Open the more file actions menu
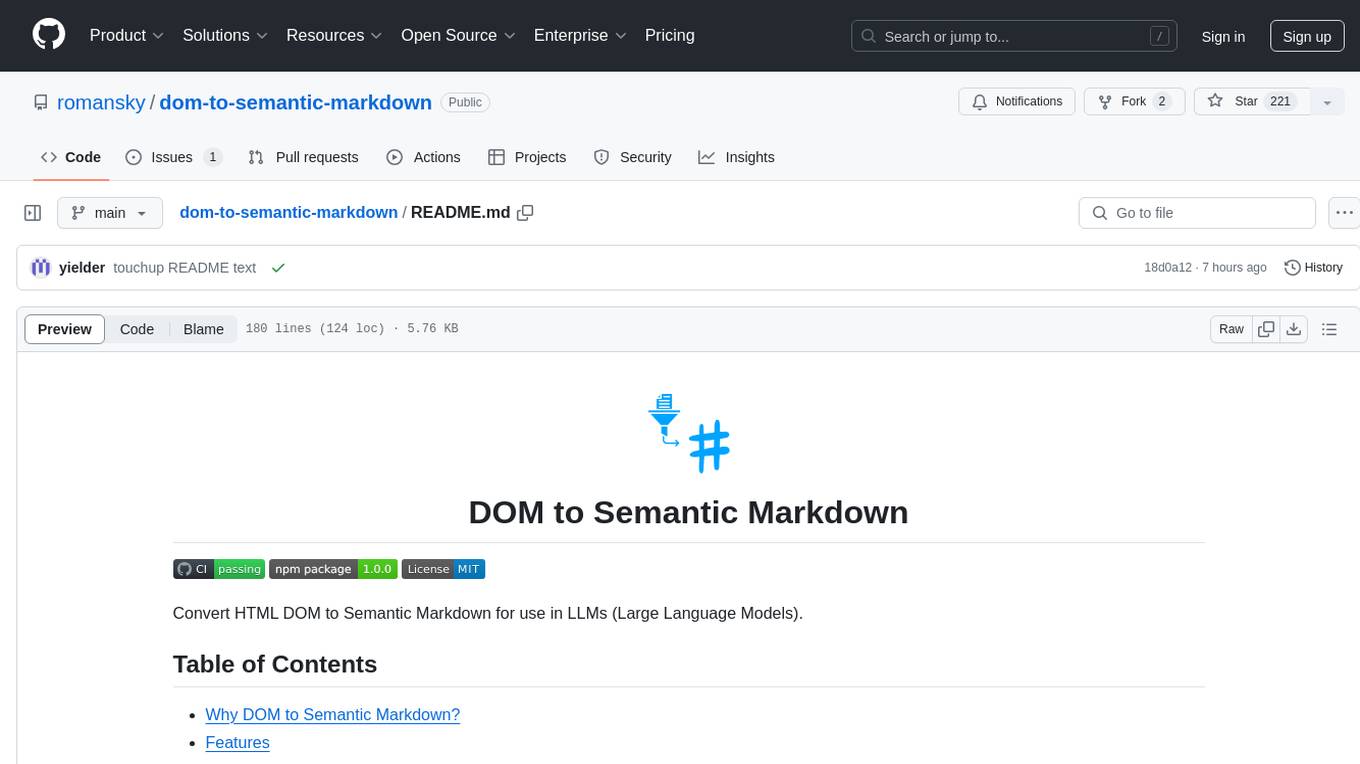The height and width of the screenshot is (764, 1360). point(1344,213)
